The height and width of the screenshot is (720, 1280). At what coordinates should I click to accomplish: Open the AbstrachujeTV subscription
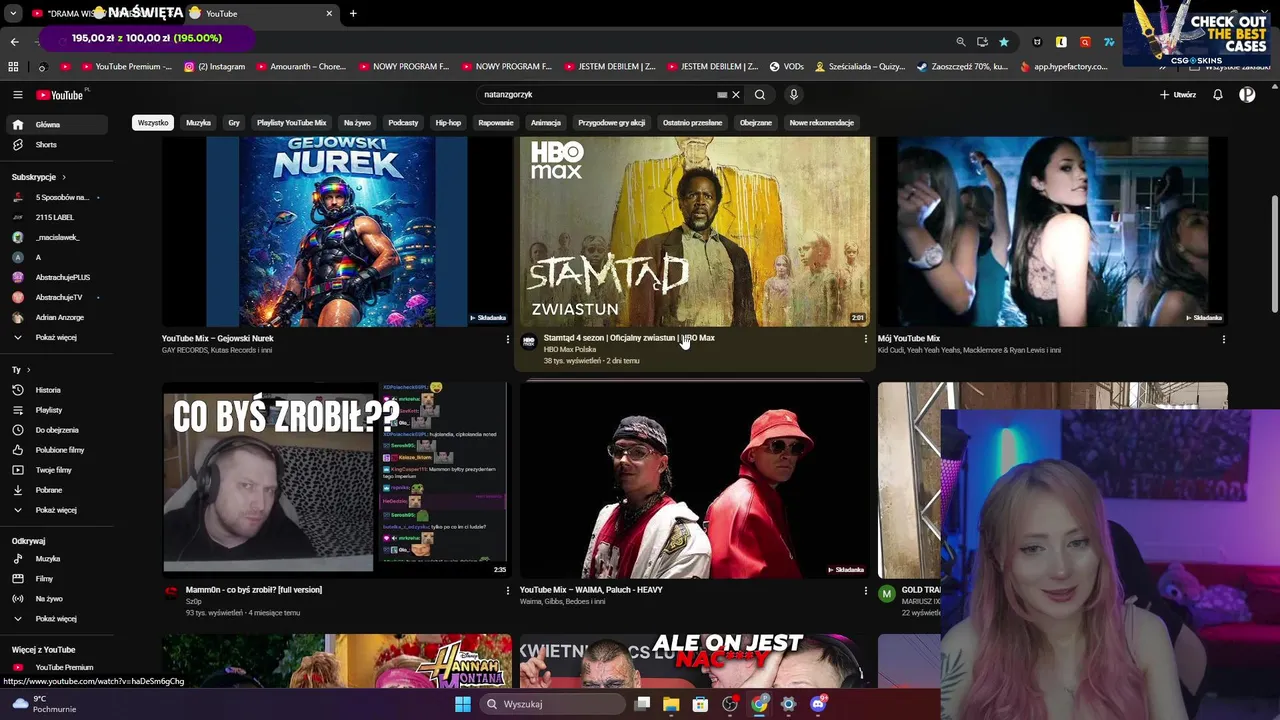tap(58, 297)
